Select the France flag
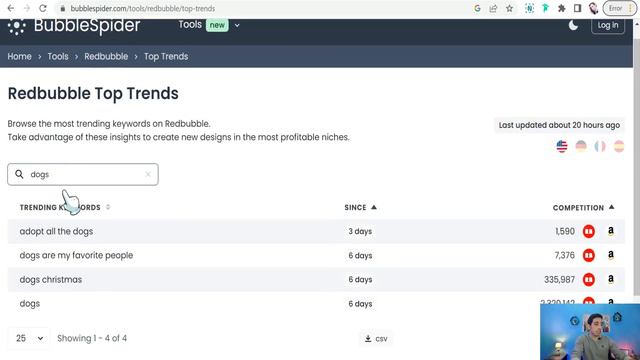 600,146
